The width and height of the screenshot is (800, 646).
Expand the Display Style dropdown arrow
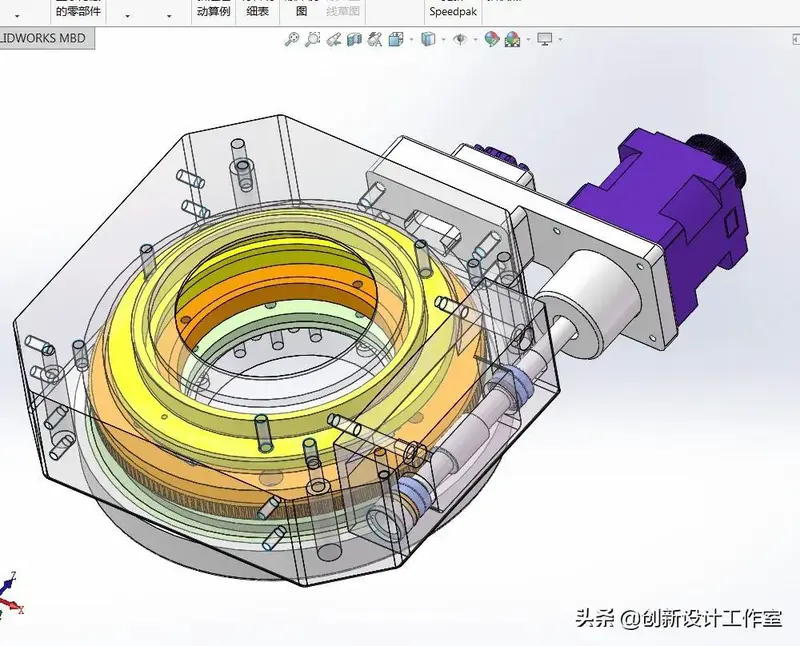pyautogui.click(x=443, y=40)
